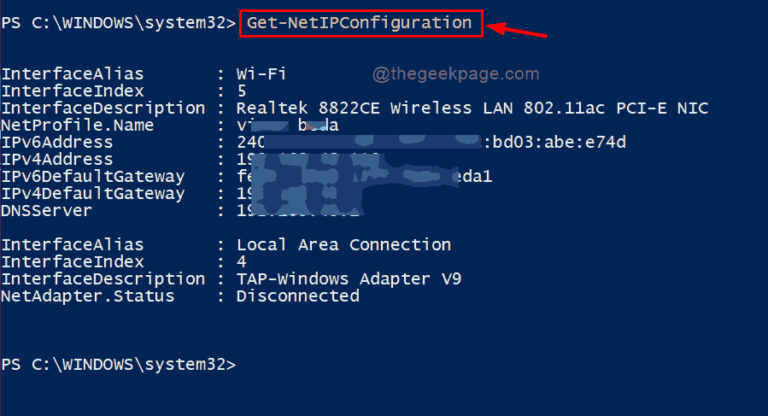768x416 pixels.
Task: Click the top PS C:\WINDOWS\system32> prompt
Action: coord(119,23)
